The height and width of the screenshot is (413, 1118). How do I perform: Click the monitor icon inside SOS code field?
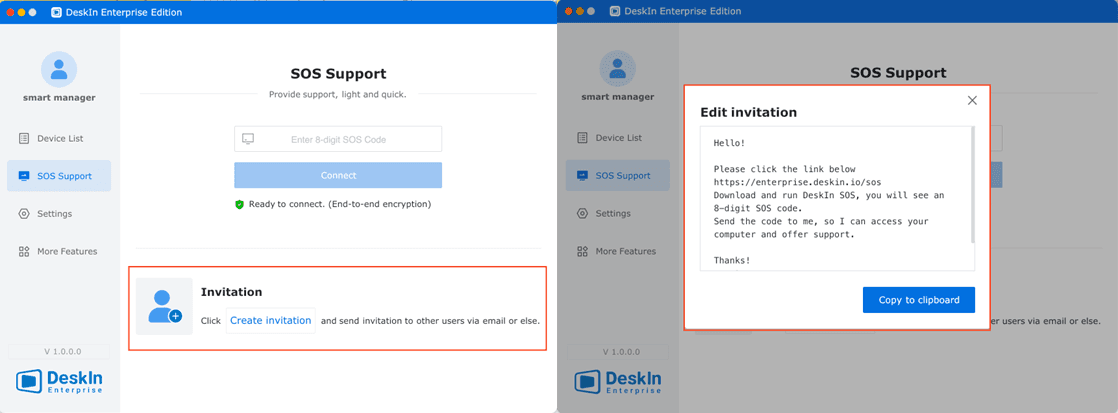(x=248, y=139)
